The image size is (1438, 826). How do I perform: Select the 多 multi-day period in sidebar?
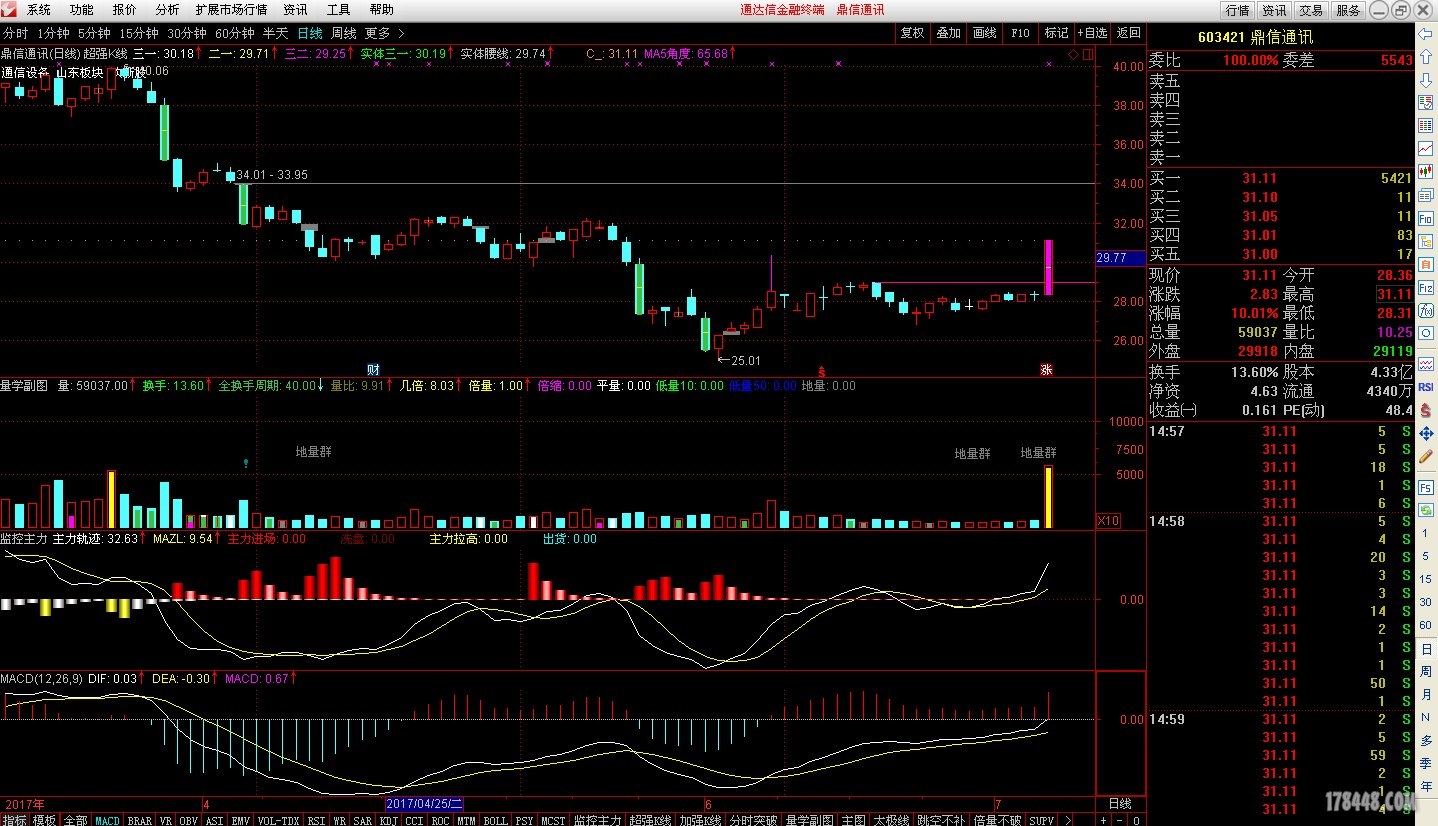[x=1426, y=740]
